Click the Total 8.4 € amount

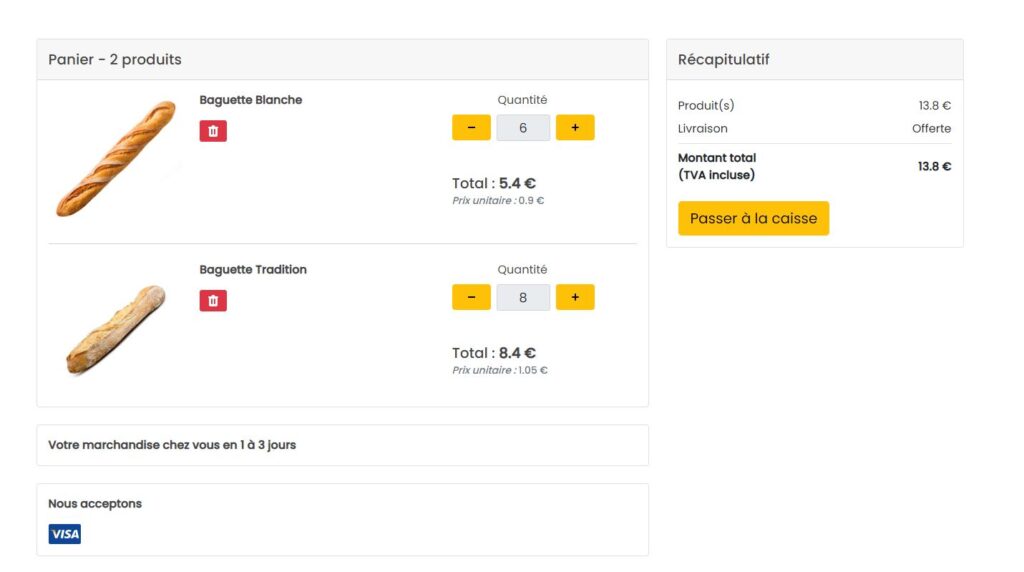pos(494,353)
